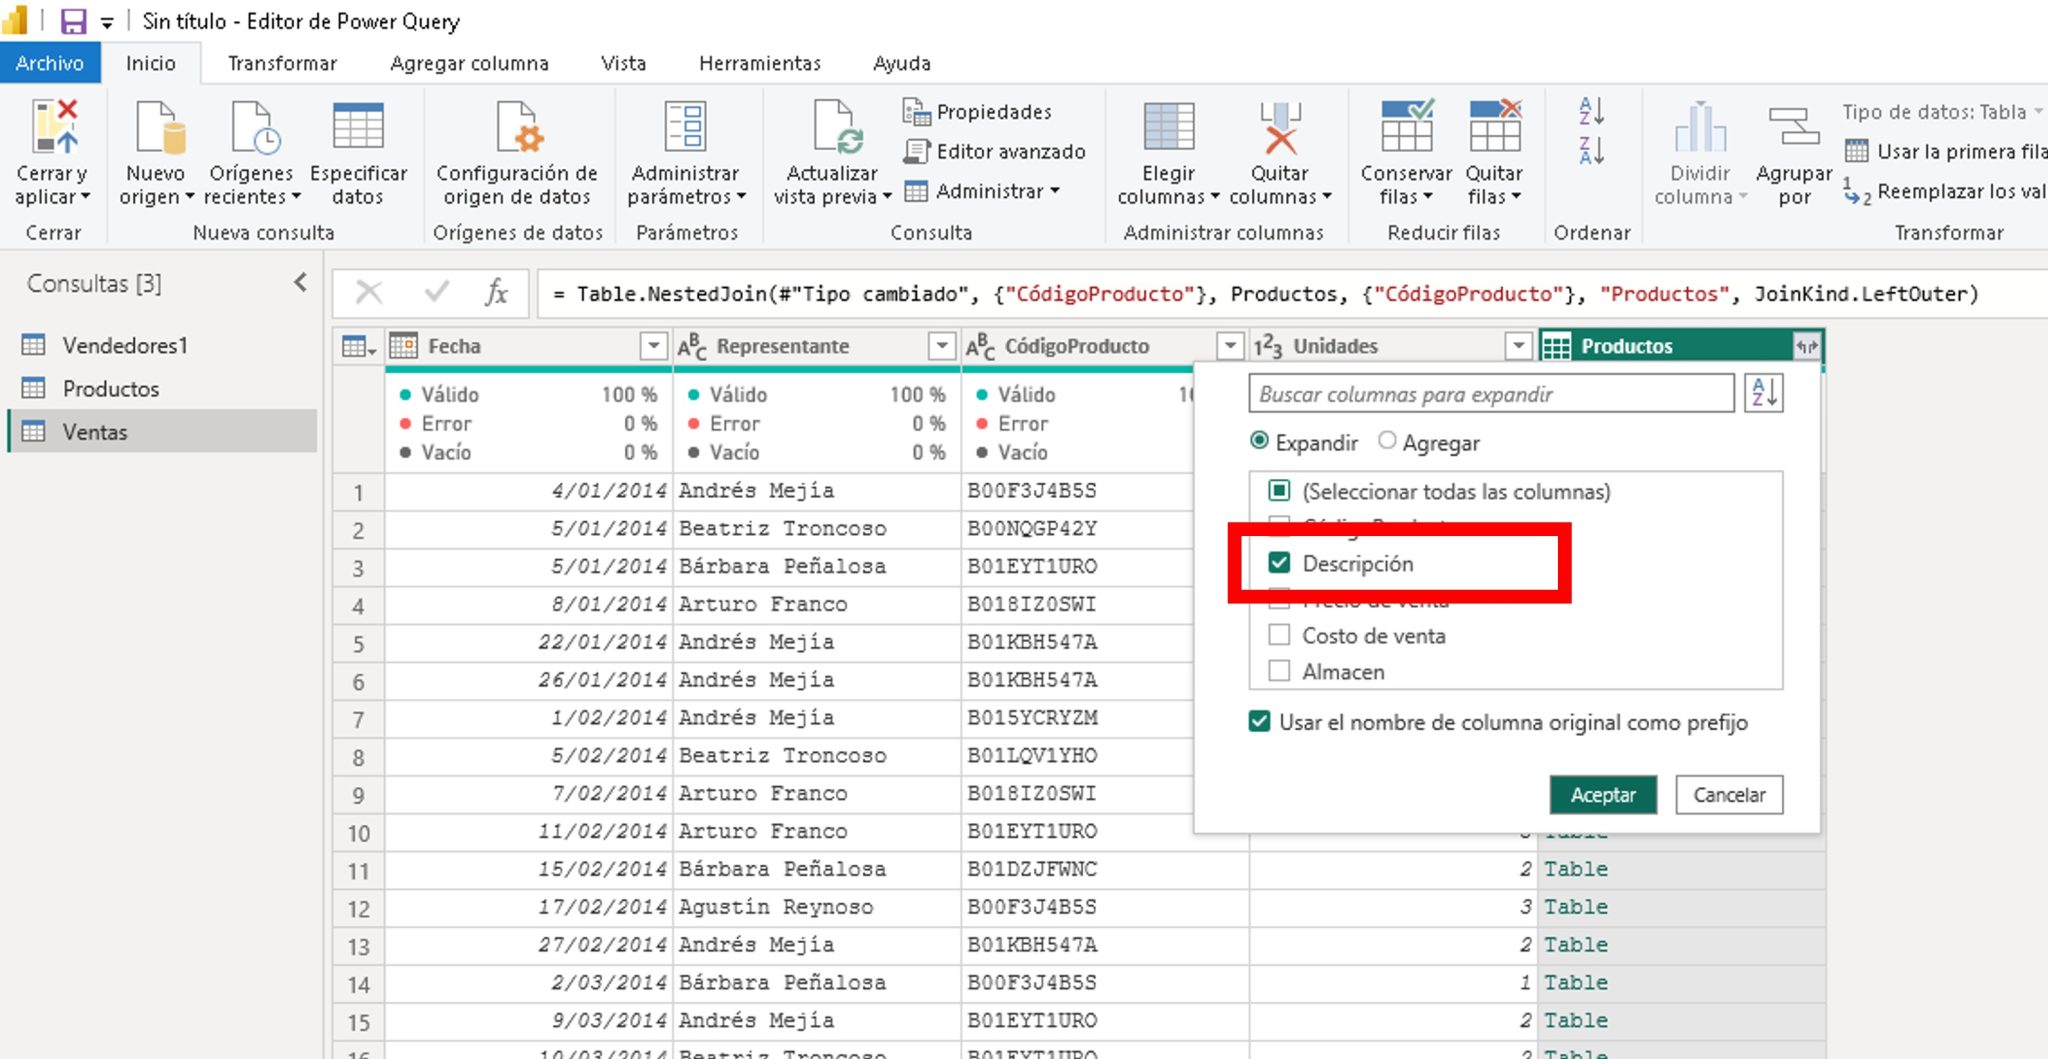This screenshot has width=2048, height=1059.
Task: Refresh with Actualizar vista previa
Action: point(830,155)
